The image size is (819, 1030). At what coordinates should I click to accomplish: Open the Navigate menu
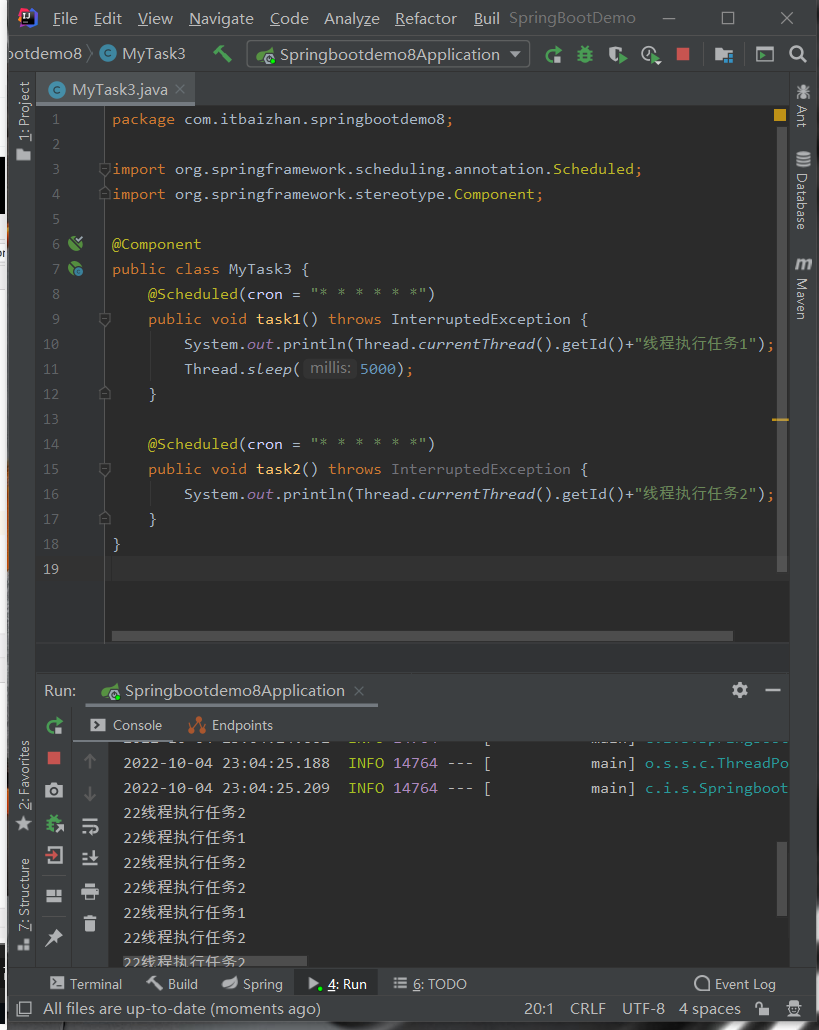pyautogui.click(x=221, y=18)
